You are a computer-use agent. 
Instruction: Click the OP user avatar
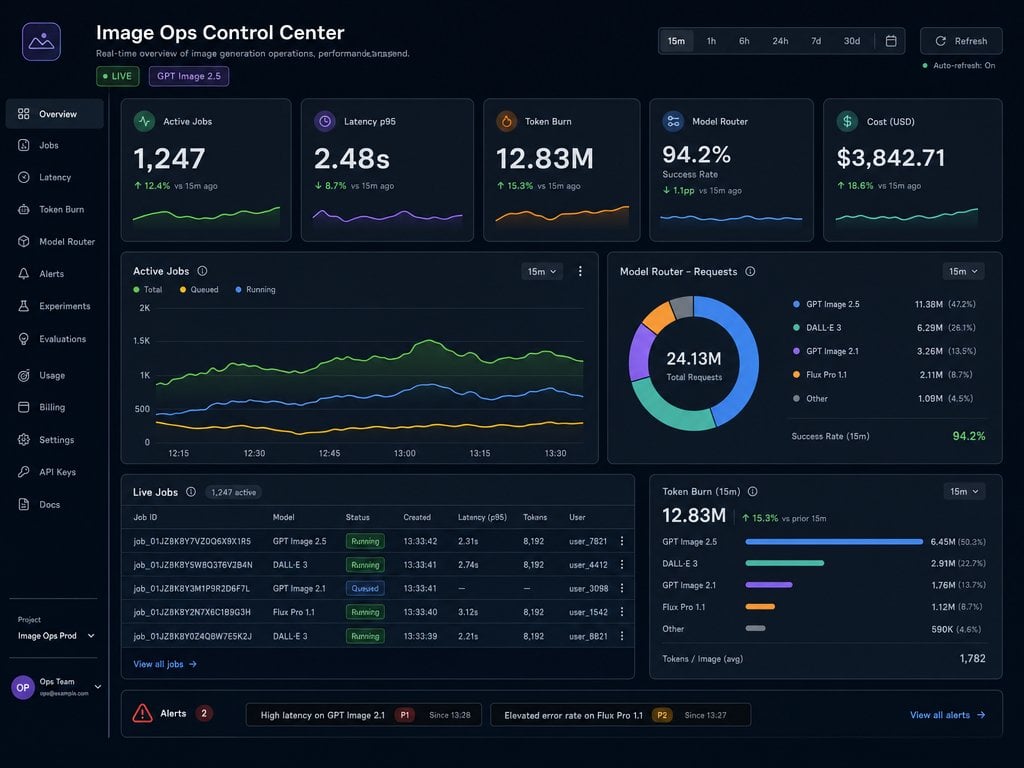(23, 688)
